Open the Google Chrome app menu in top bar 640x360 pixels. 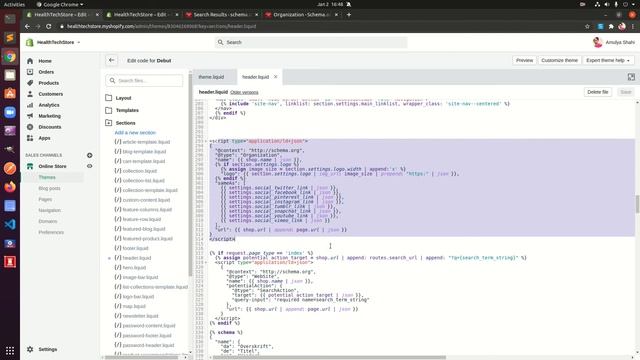coord(60,4)
